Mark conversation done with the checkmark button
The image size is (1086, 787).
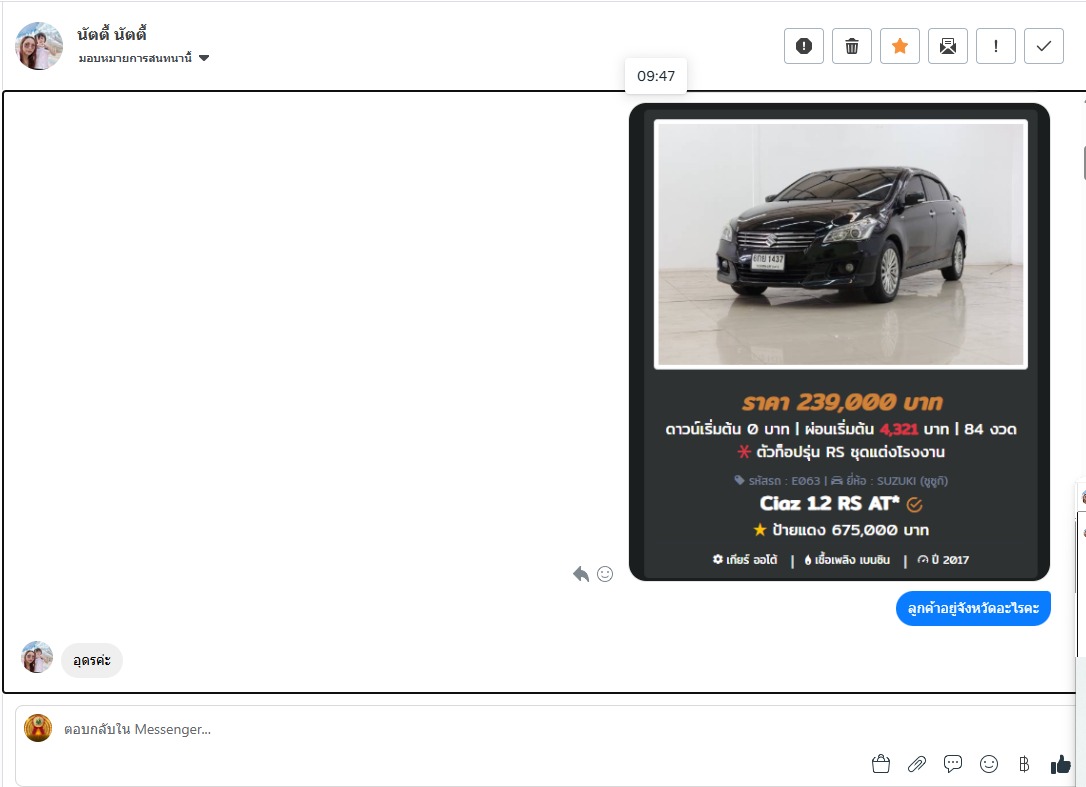coord(1044,46)
